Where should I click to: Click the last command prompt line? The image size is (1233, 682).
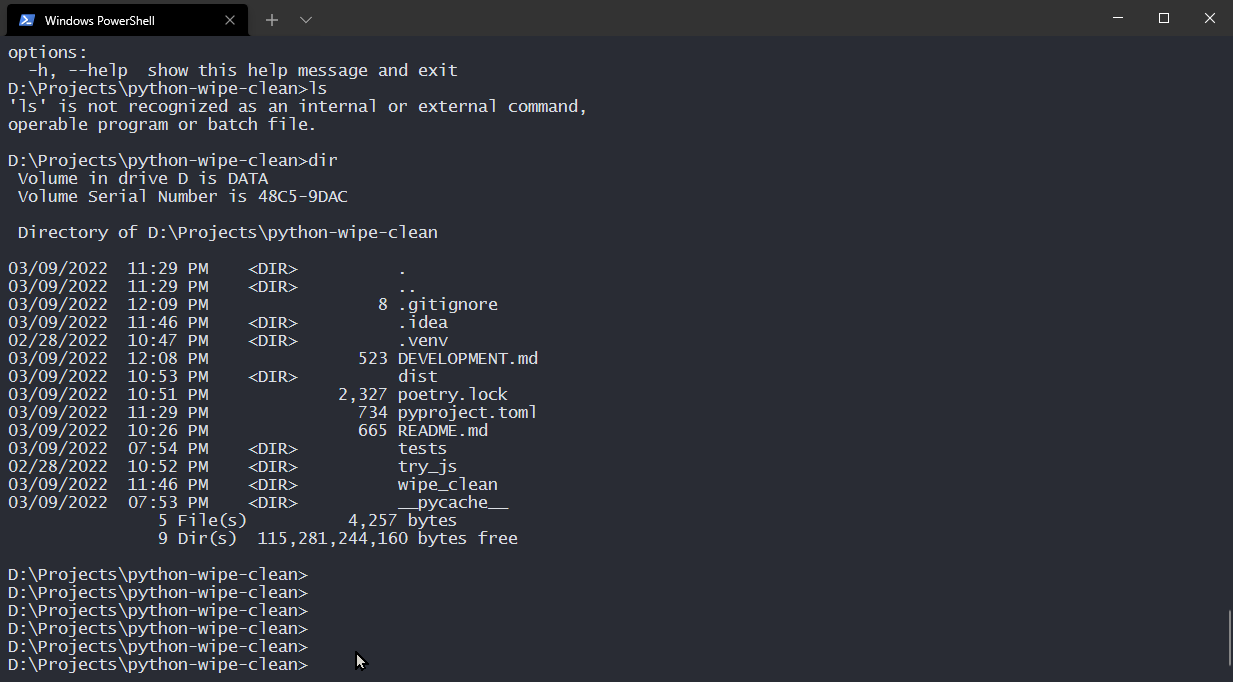158,665
